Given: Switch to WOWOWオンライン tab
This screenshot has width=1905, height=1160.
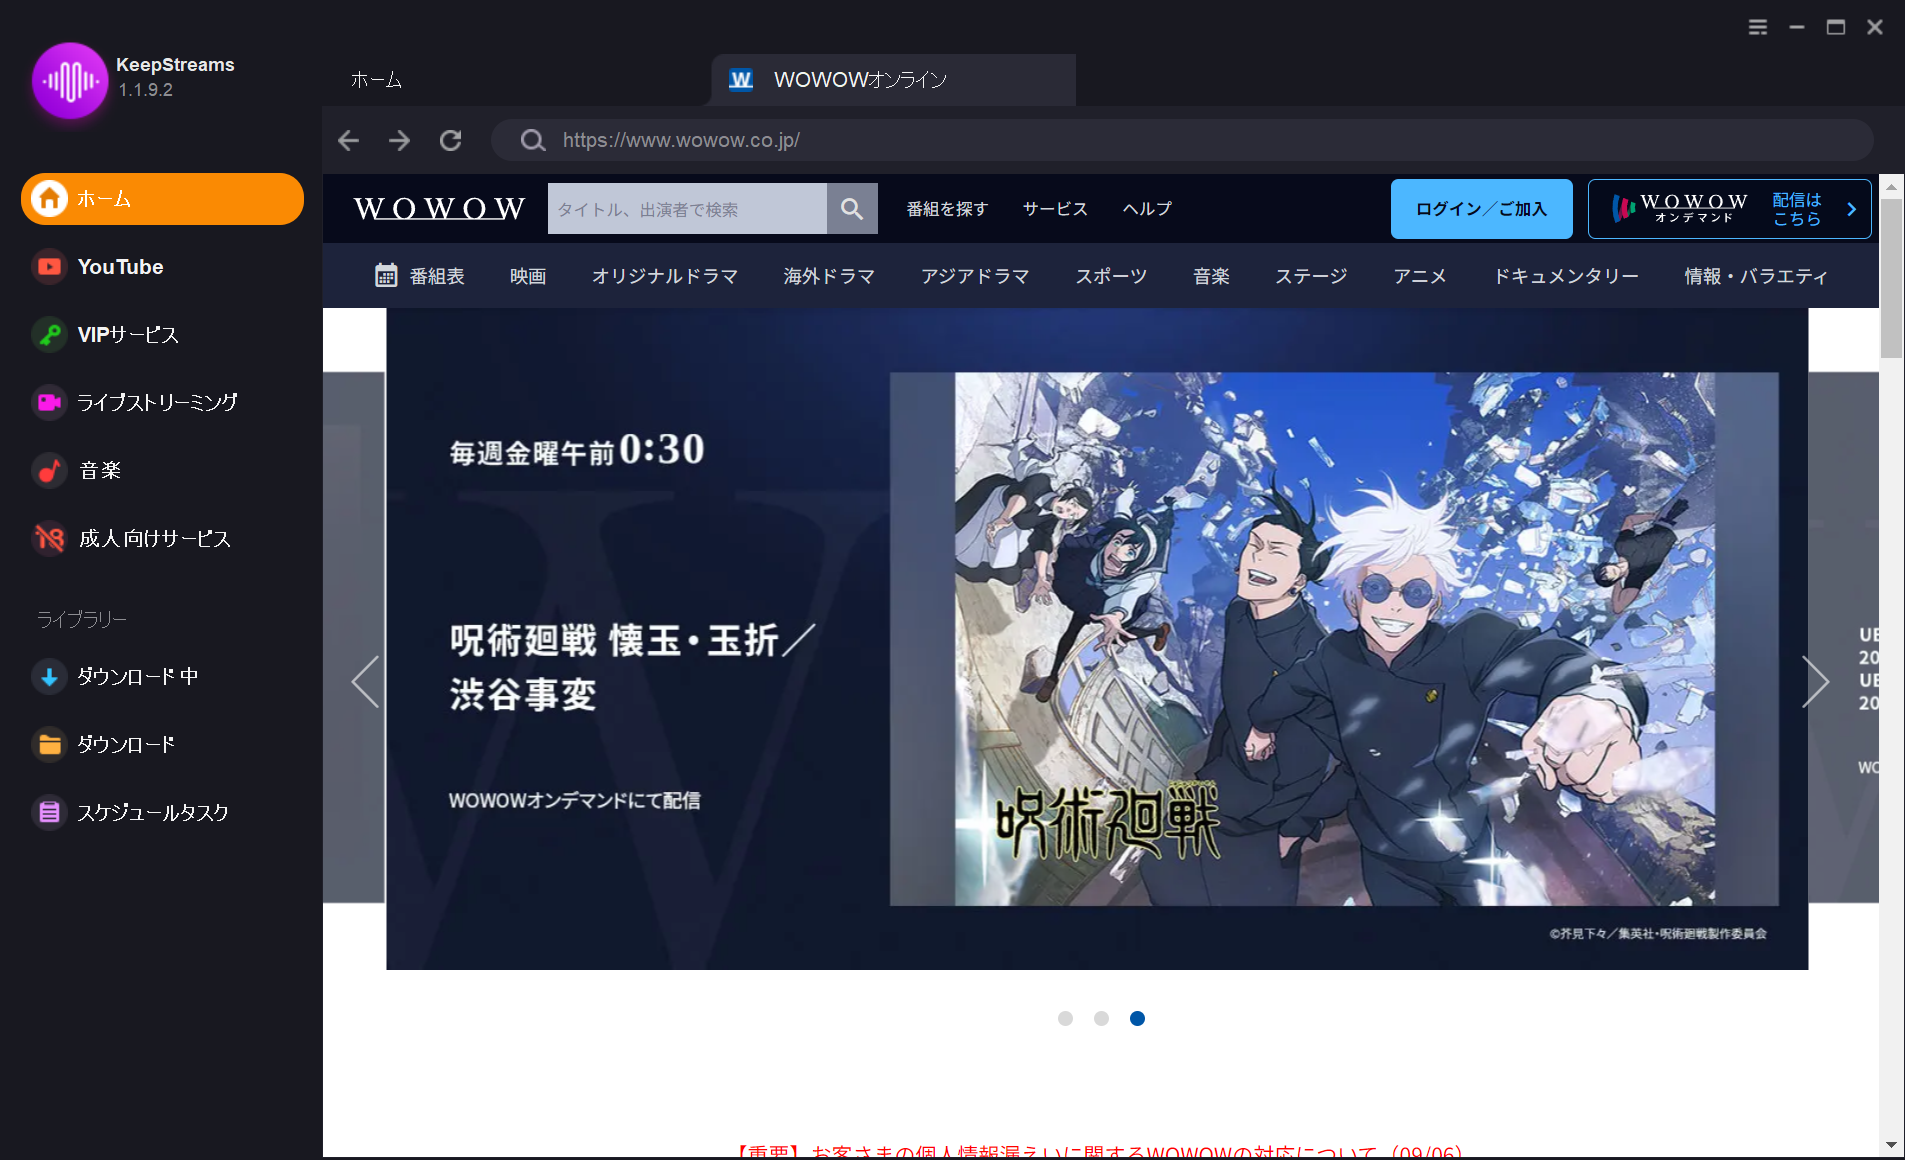Looking at the screenshot, I should [x=893, y=80].
